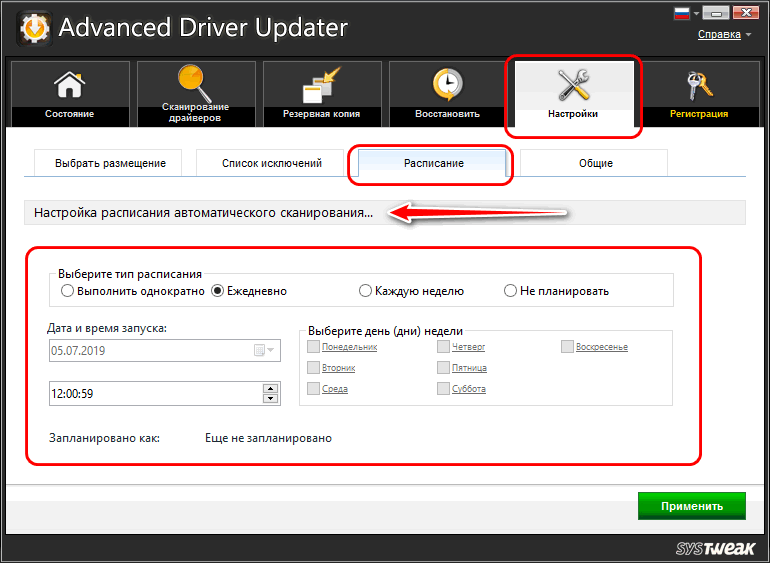The image size is (770, 563).
Task: Select Ежедневно radio option
Action: pyautogui.click(x=218, y=291)
